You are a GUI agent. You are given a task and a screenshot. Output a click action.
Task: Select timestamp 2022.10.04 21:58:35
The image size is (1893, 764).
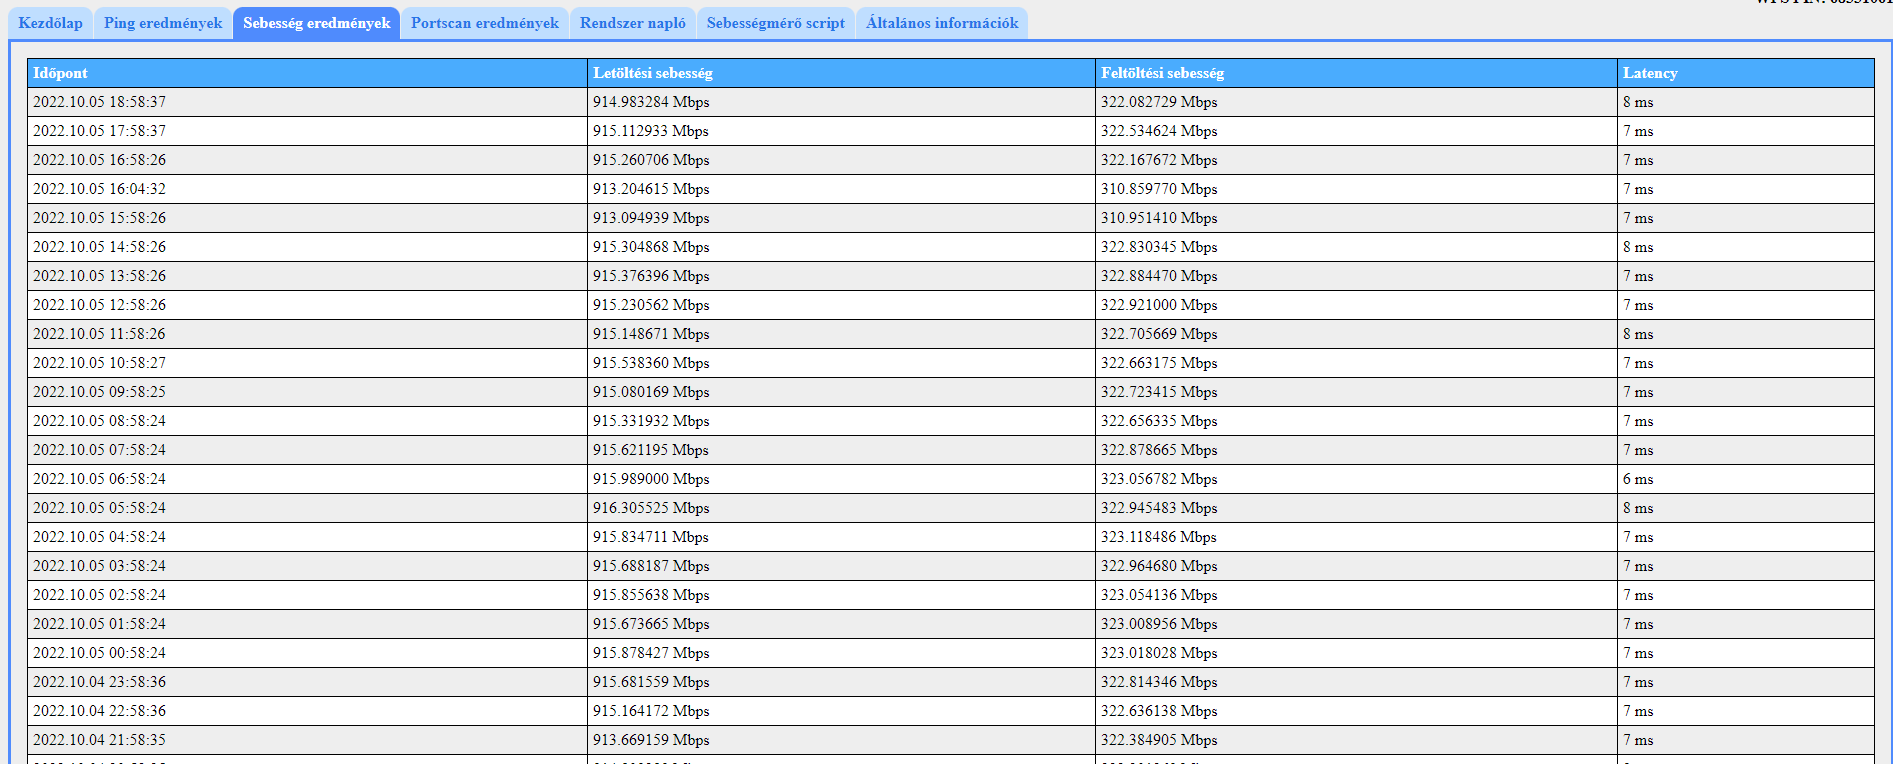pyautogui.click(x=100, y=740)
